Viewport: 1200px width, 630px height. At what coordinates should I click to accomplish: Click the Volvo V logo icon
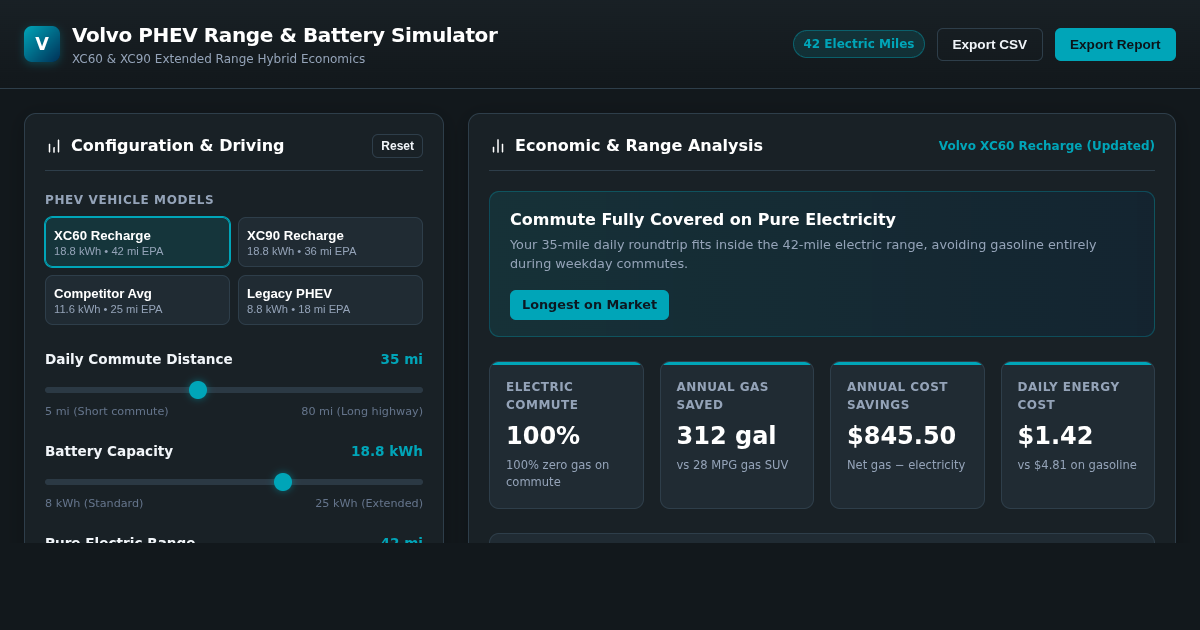click(x=42, y=44)
